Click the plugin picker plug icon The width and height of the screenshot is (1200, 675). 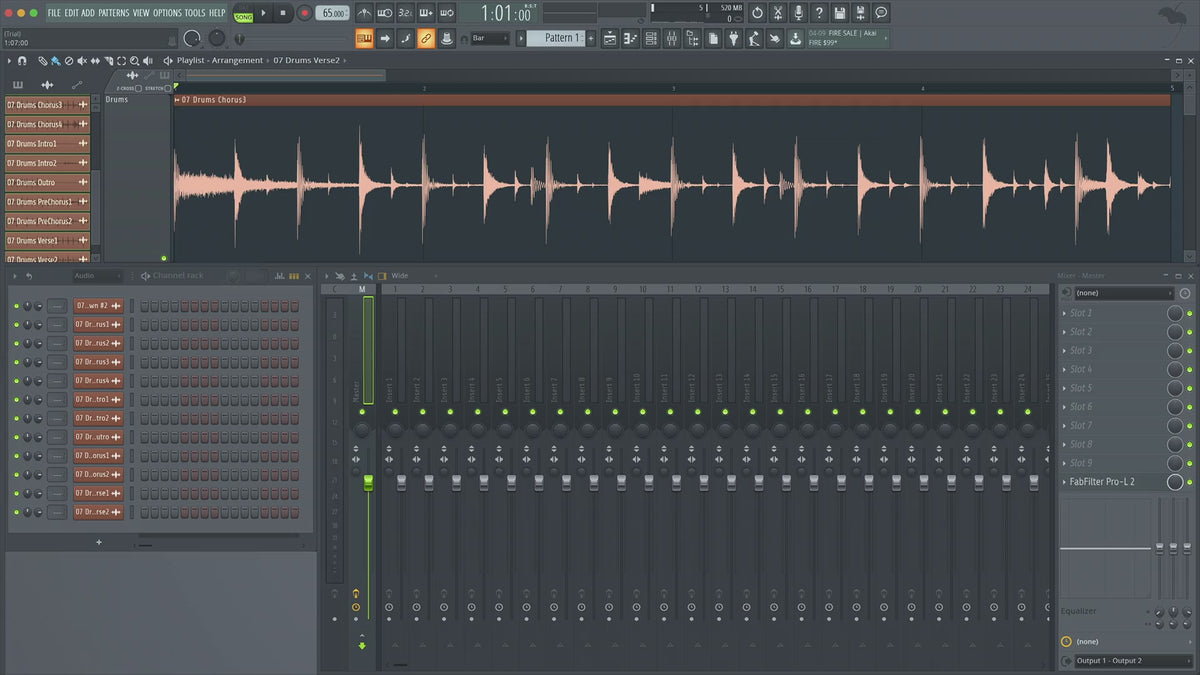click(x=733, y=38)
